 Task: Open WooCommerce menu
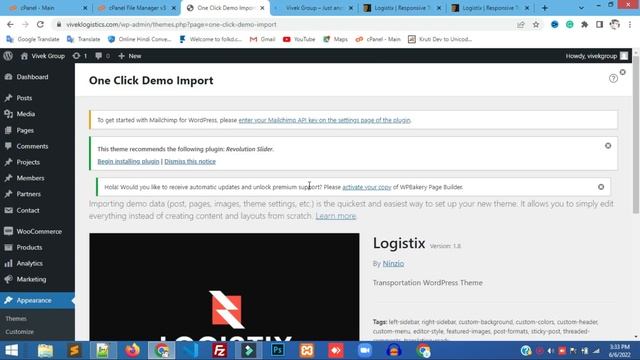pos(39,231)
